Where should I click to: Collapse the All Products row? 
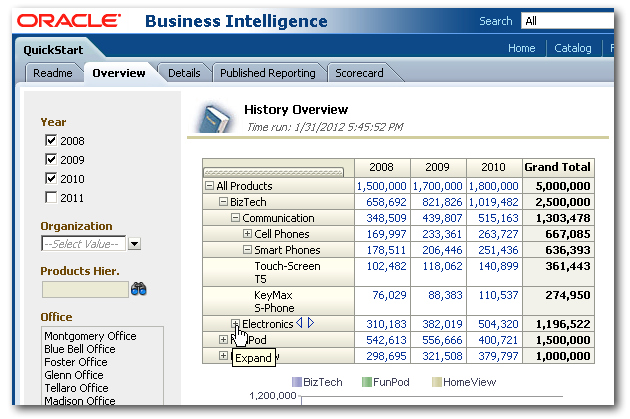[209, 186]
